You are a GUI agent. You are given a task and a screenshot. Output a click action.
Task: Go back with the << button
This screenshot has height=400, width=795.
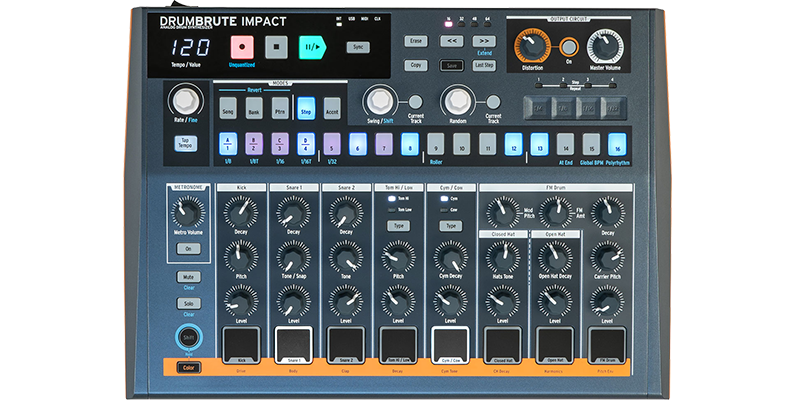[451, 41]
